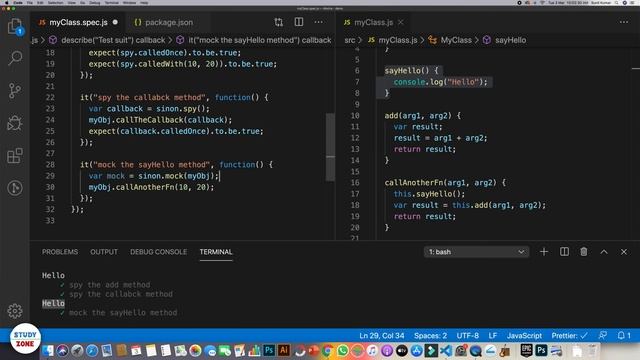Open the Debug view with the bug icon
This screenshot has height=360, width=640.
pos(15,123)
